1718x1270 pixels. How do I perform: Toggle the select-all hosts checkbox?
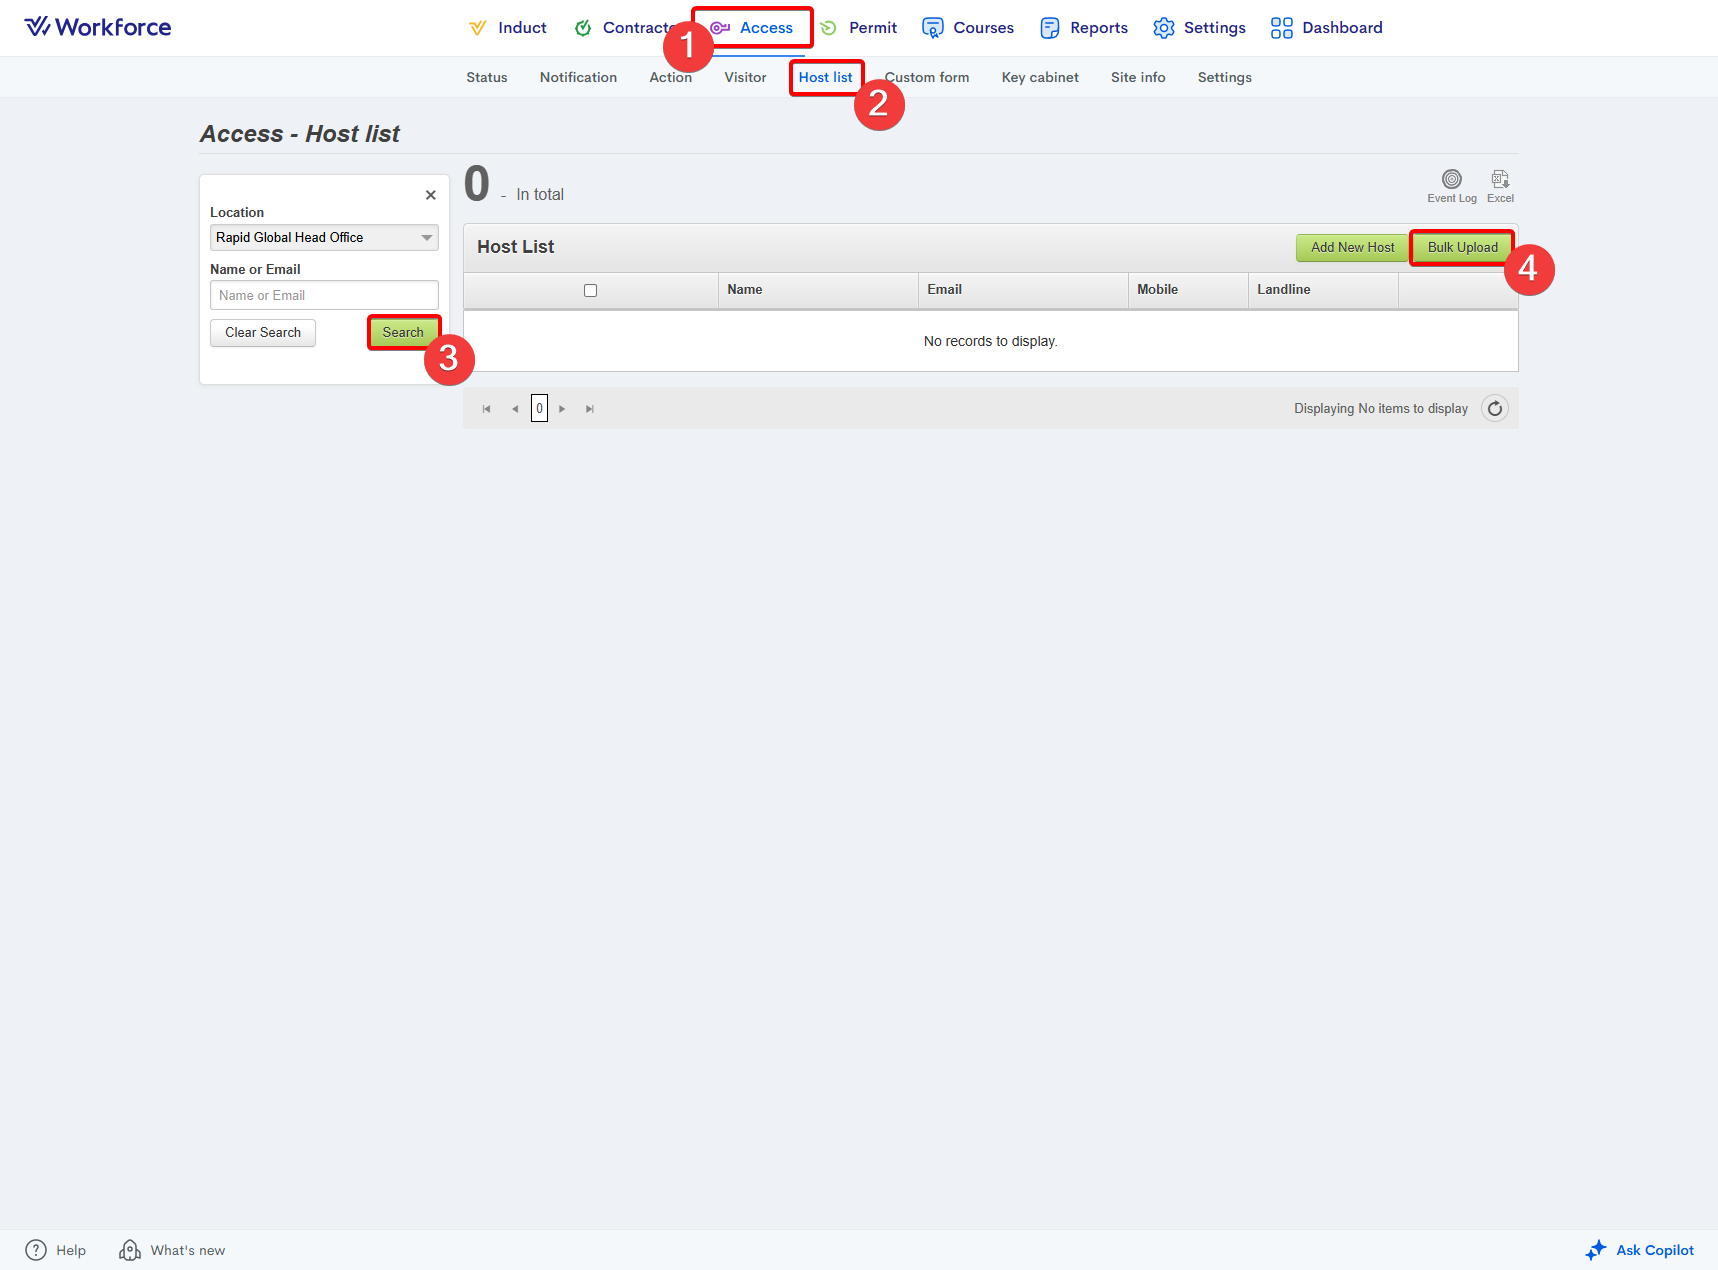coord(590,291)
